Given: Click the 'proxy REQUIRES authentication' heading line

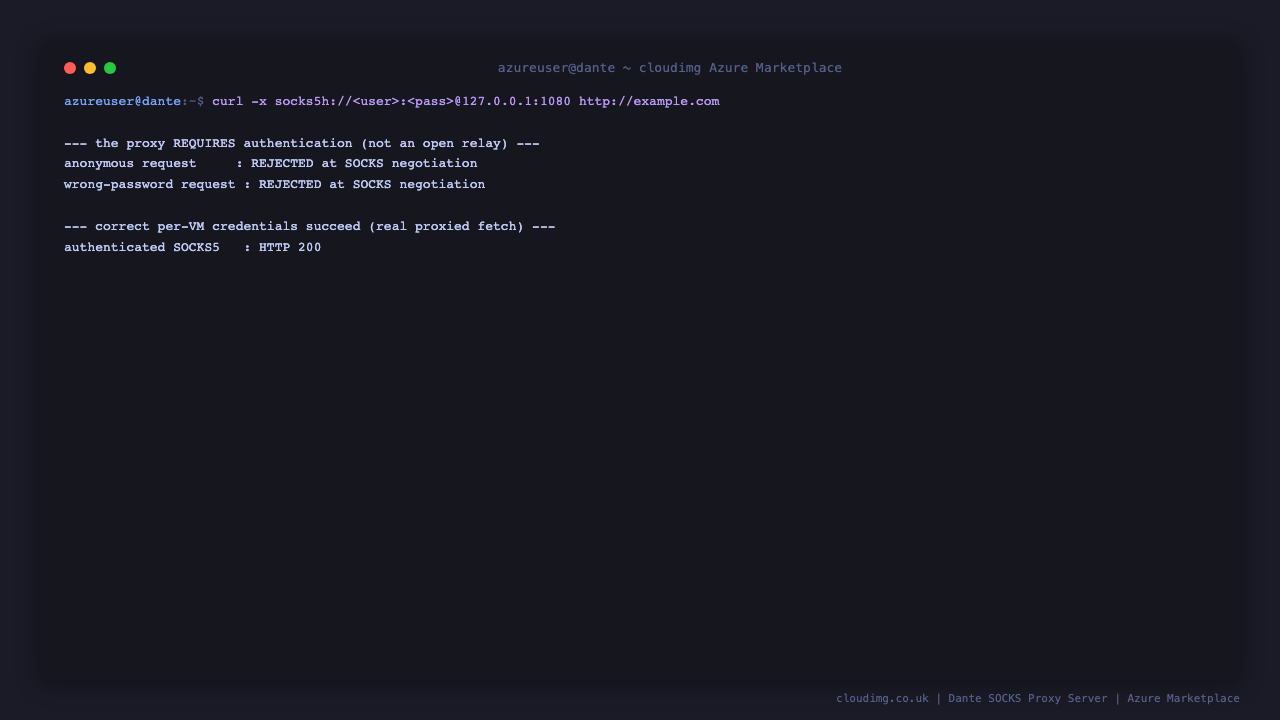Looking at the screenshot, I should pos(302,143).
